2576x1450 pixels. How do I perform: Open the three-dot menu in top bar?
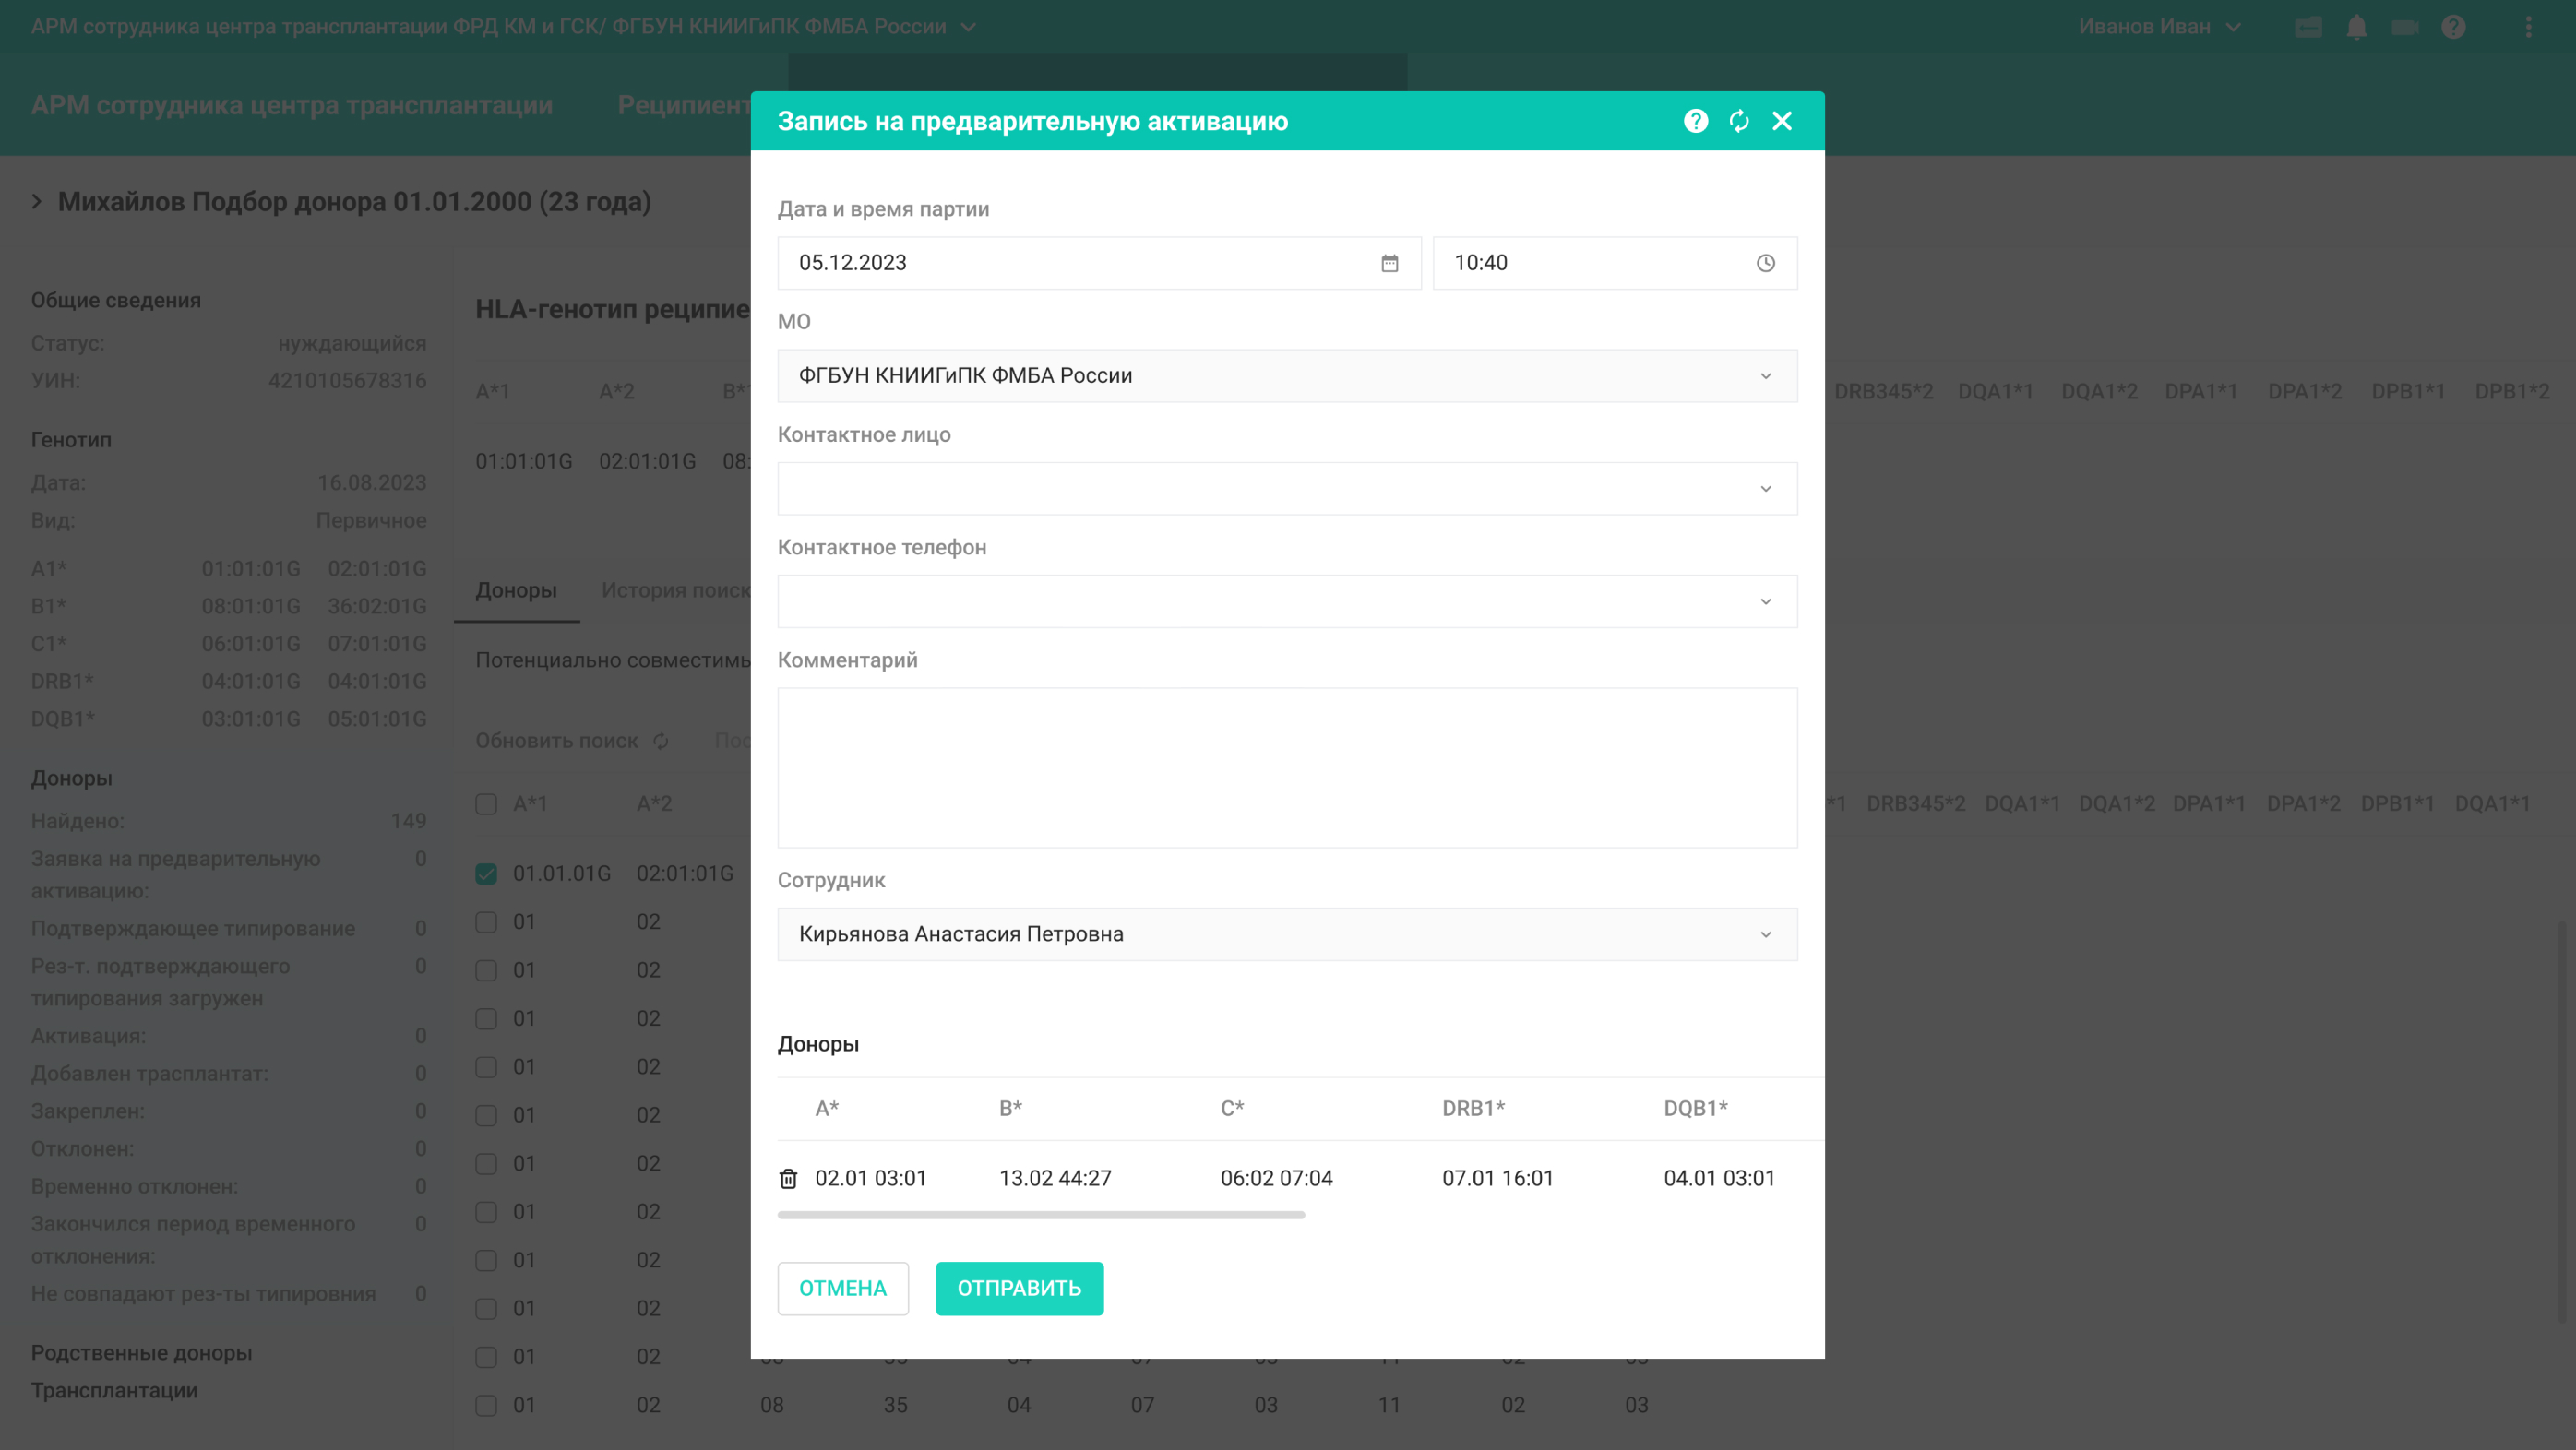pos(2528,27)
